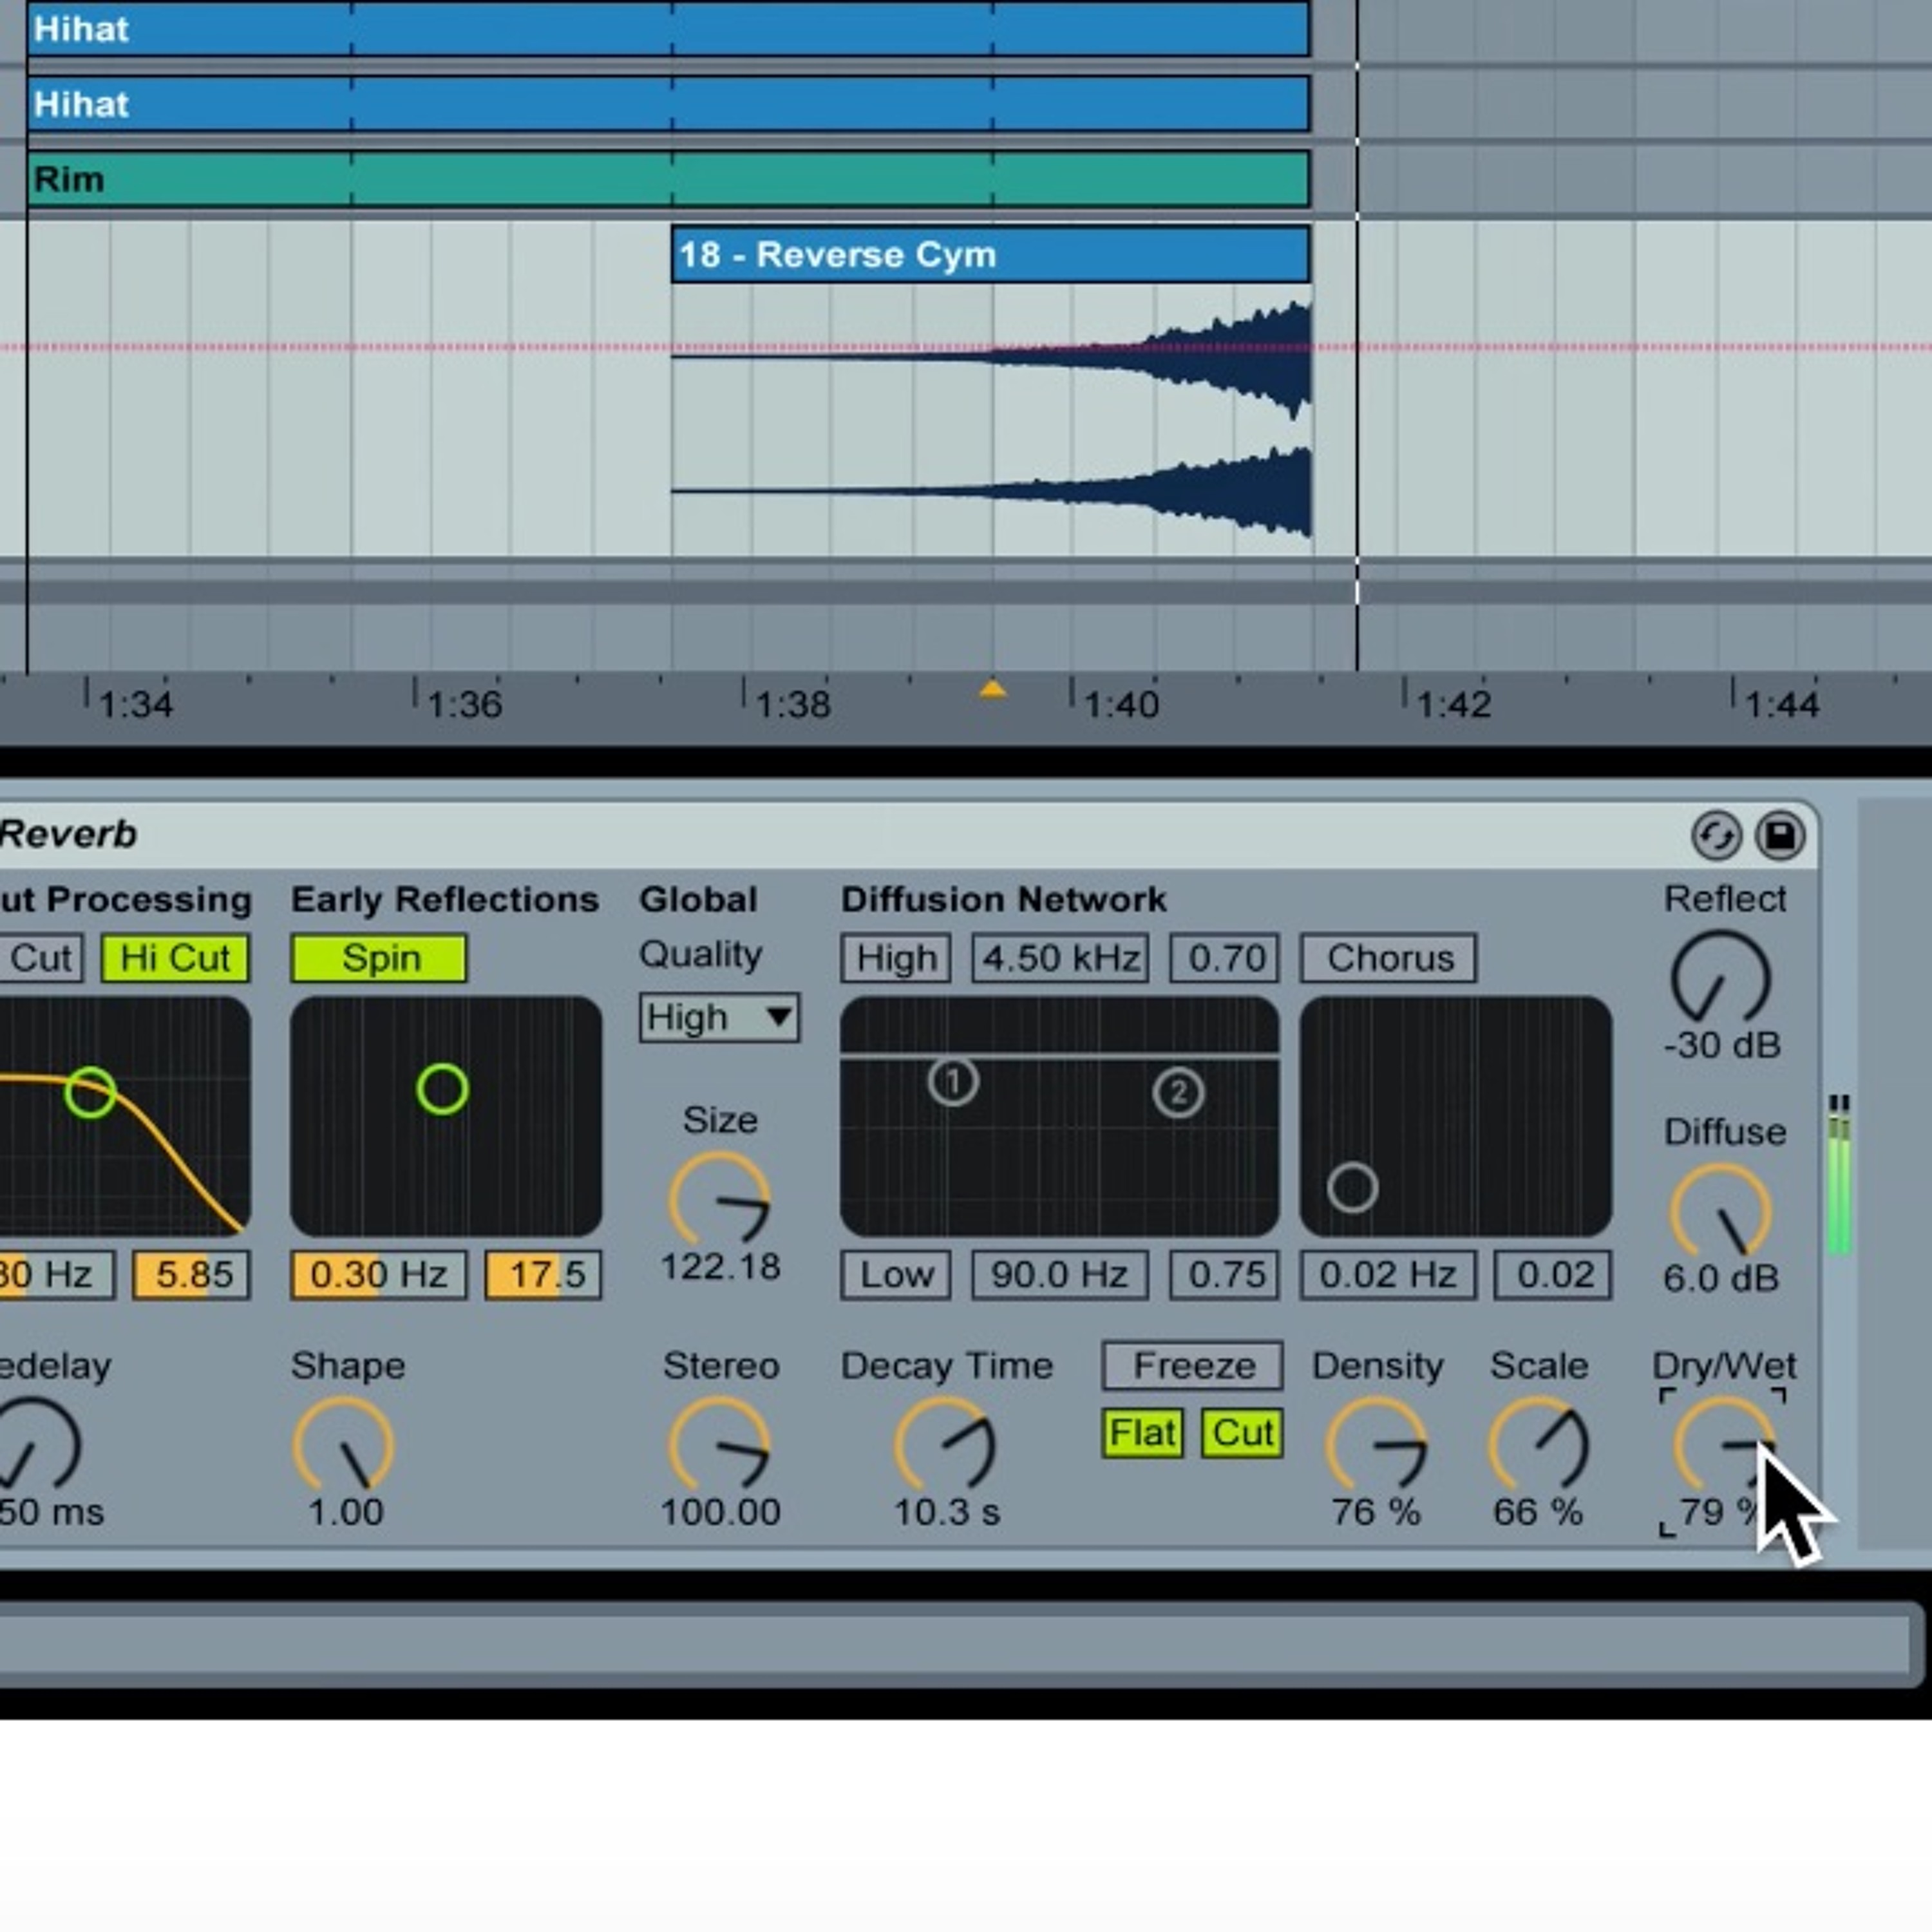Click the 90.0 Hz low shelf frequency field
1932x1932 pixels.
1060,1274
